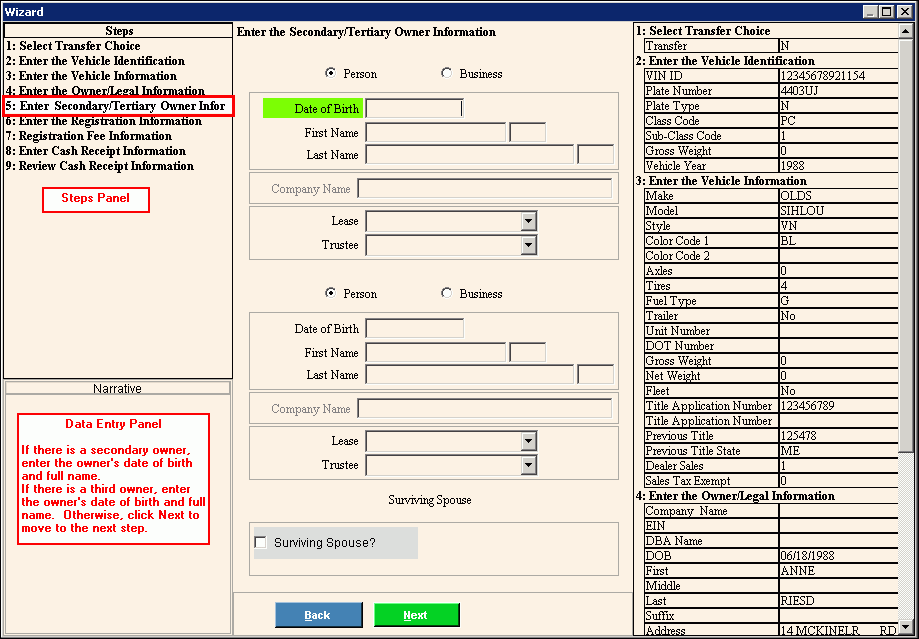The height and width of the screenshot is (639, 919).
Task: Click the summary panel scroll down arrow
Action: point(906,628)
